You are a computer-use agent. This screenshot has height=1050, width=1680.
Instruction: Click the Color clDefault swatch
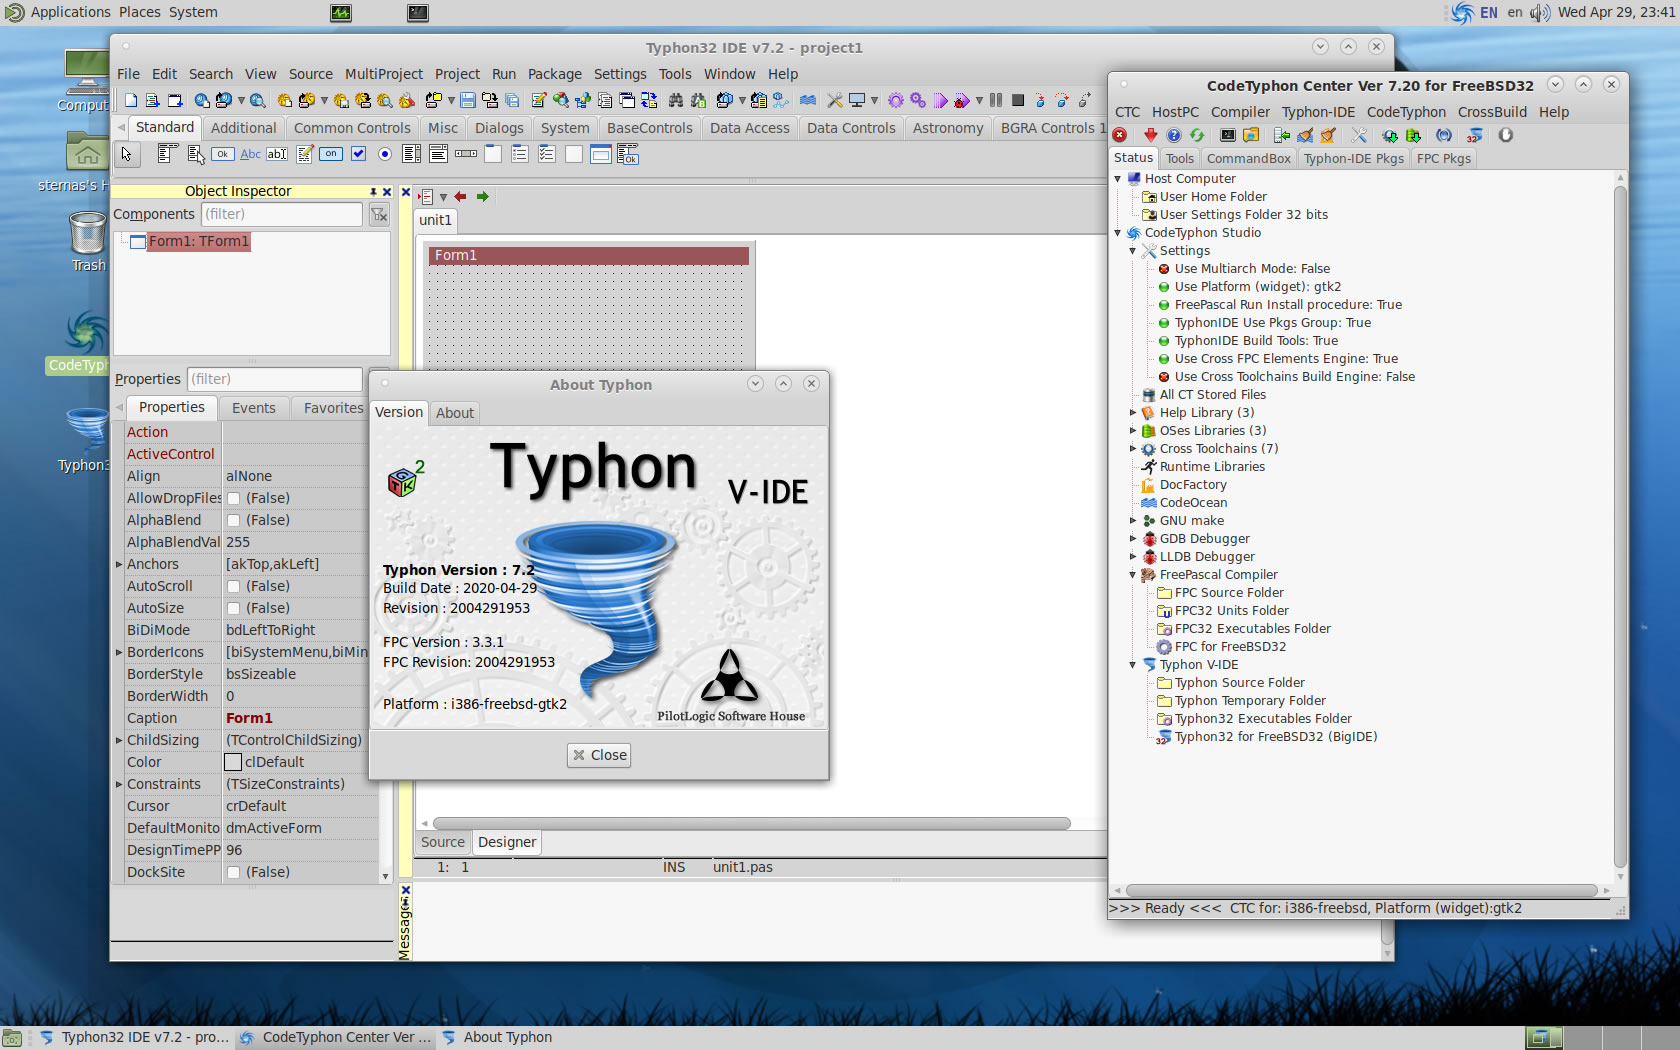click(233, 762)
